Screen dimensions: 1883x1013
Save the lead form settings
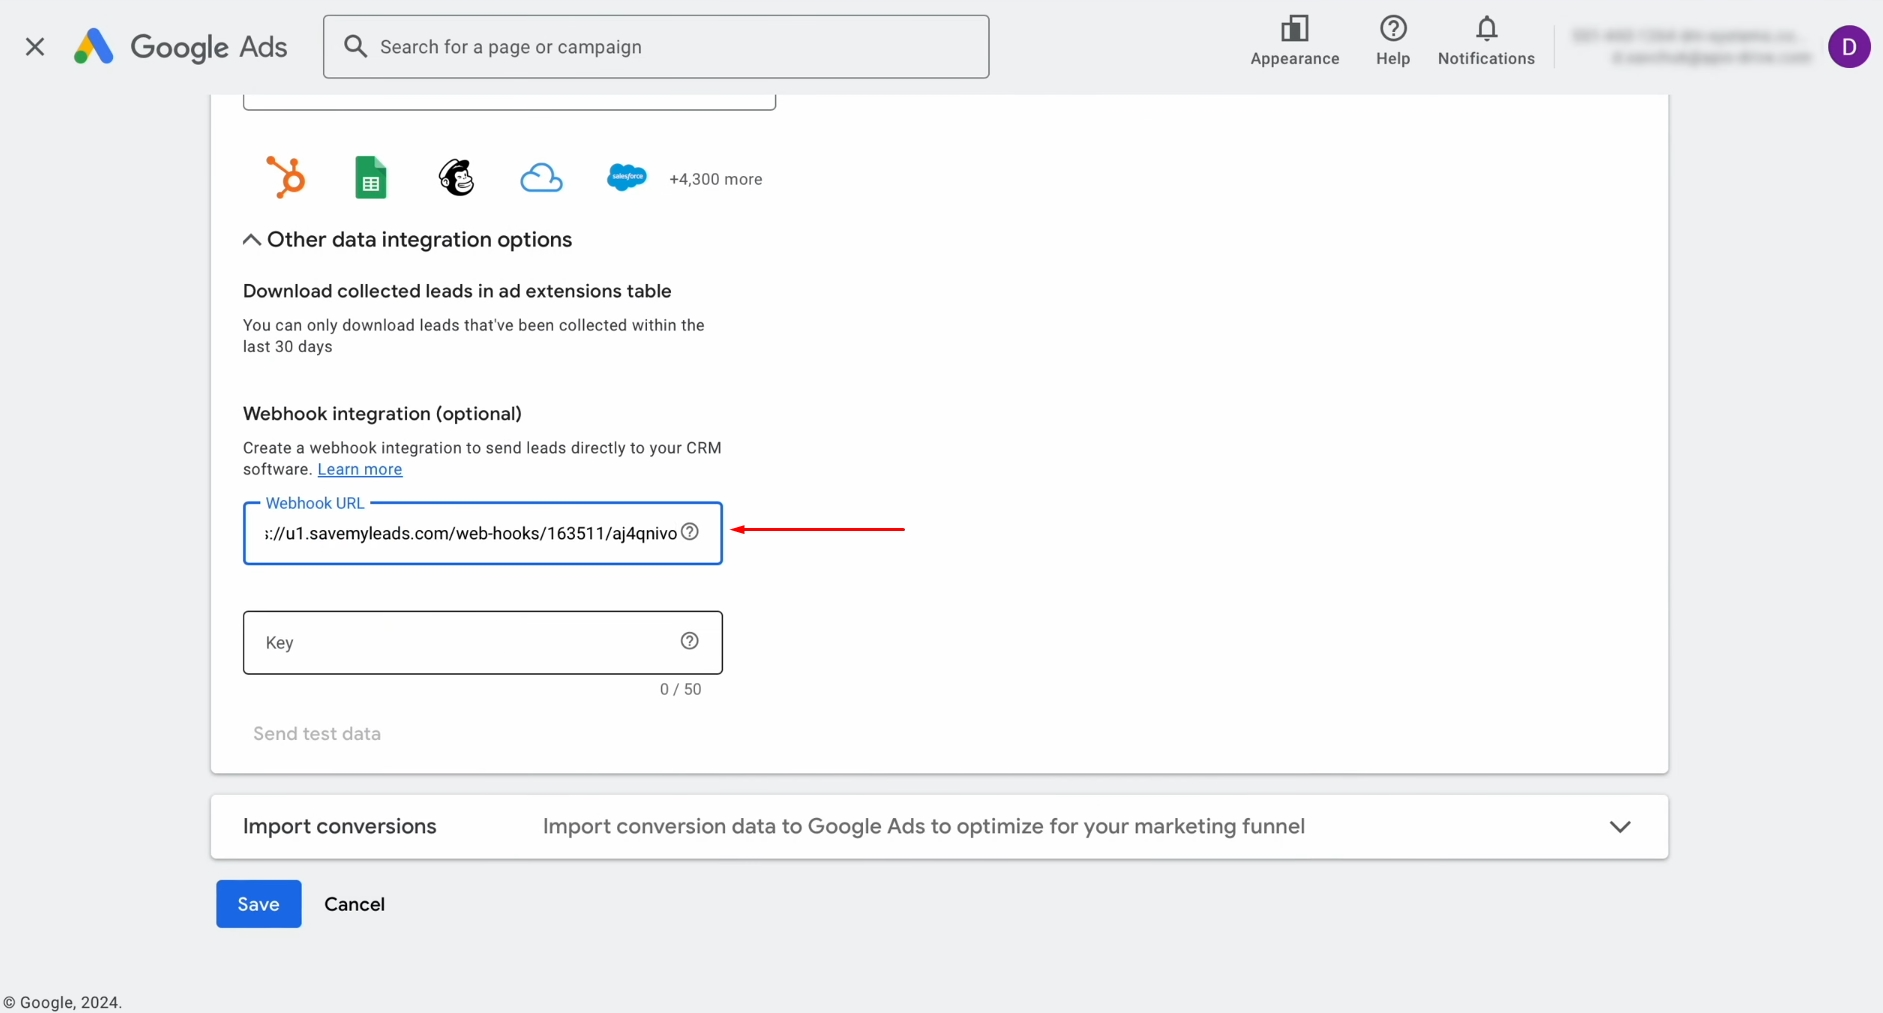coord(259,904)
